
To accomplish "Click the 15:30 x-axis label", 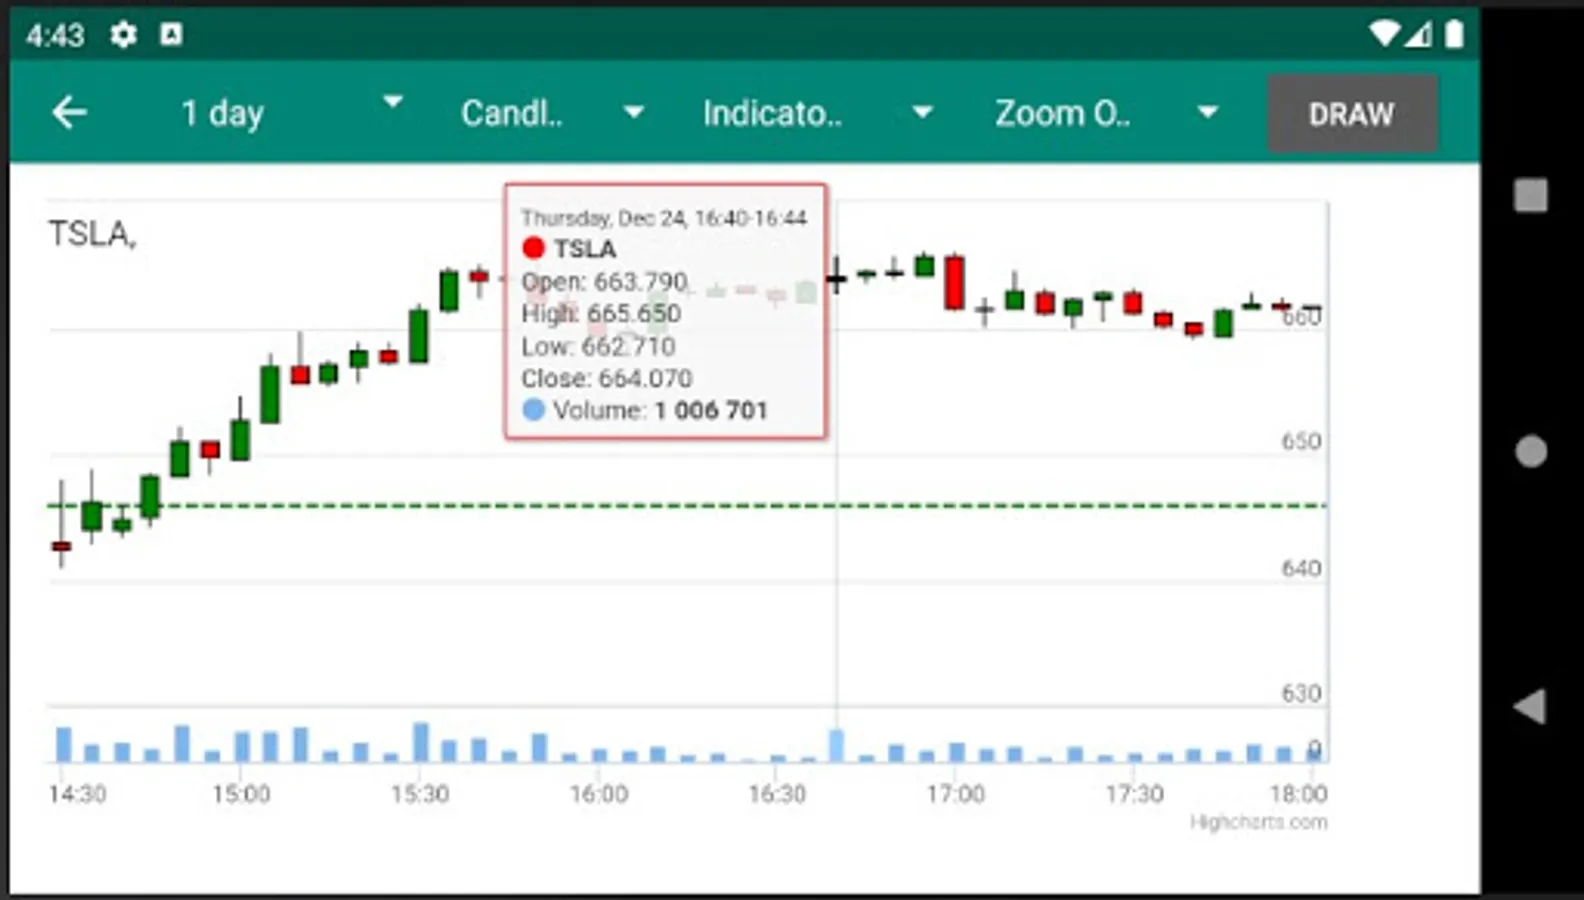I will (420, 794).
